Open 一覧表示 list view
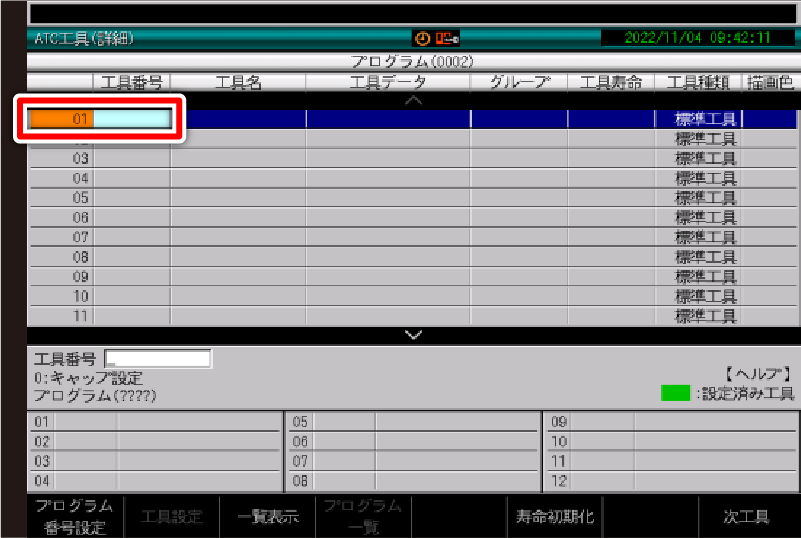Image resolution: width=801 pixels, height=538 pixels. click(266, 517)
